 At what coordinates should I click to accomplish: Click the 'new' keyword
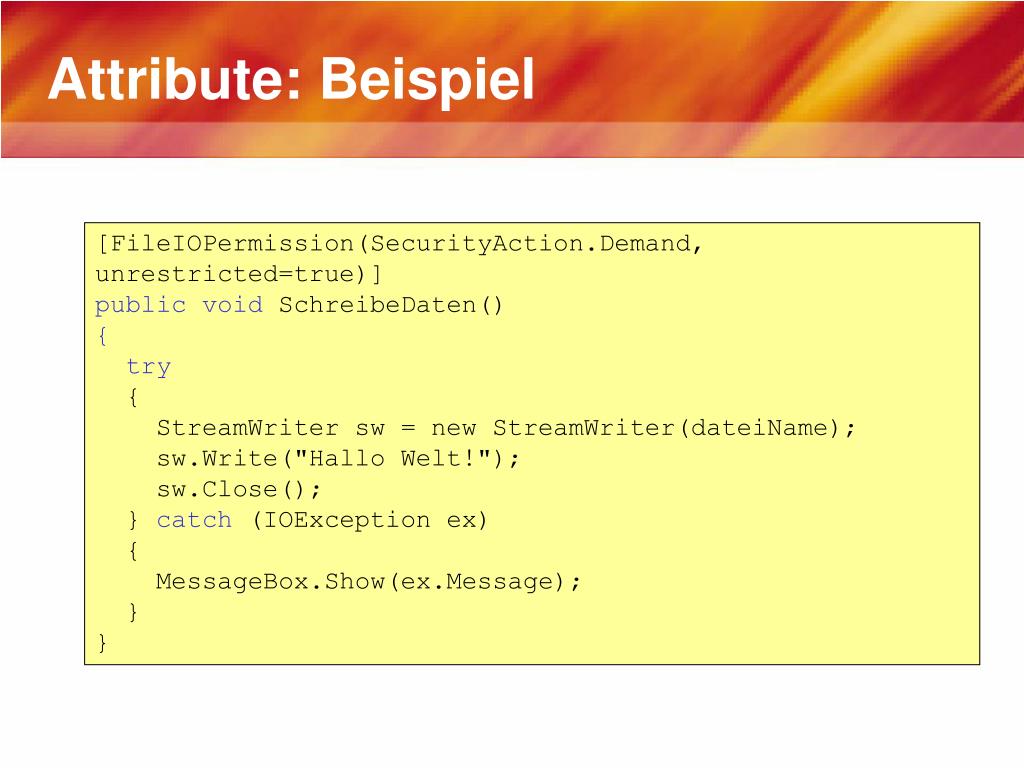pos(453,429)
